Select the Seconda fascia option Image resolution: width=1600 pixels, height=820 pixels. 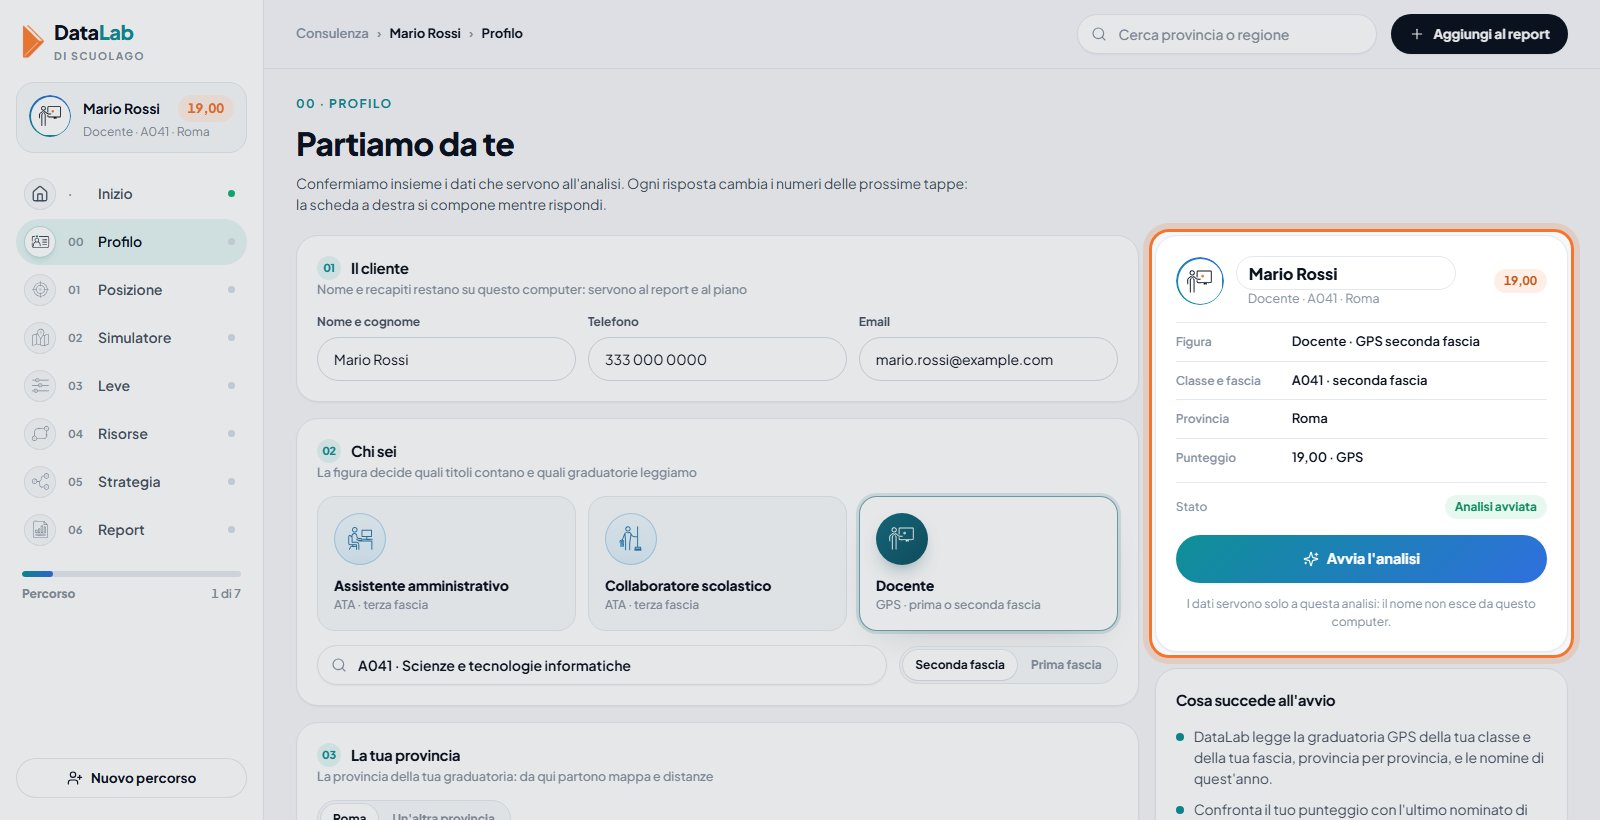coord(960,665)
